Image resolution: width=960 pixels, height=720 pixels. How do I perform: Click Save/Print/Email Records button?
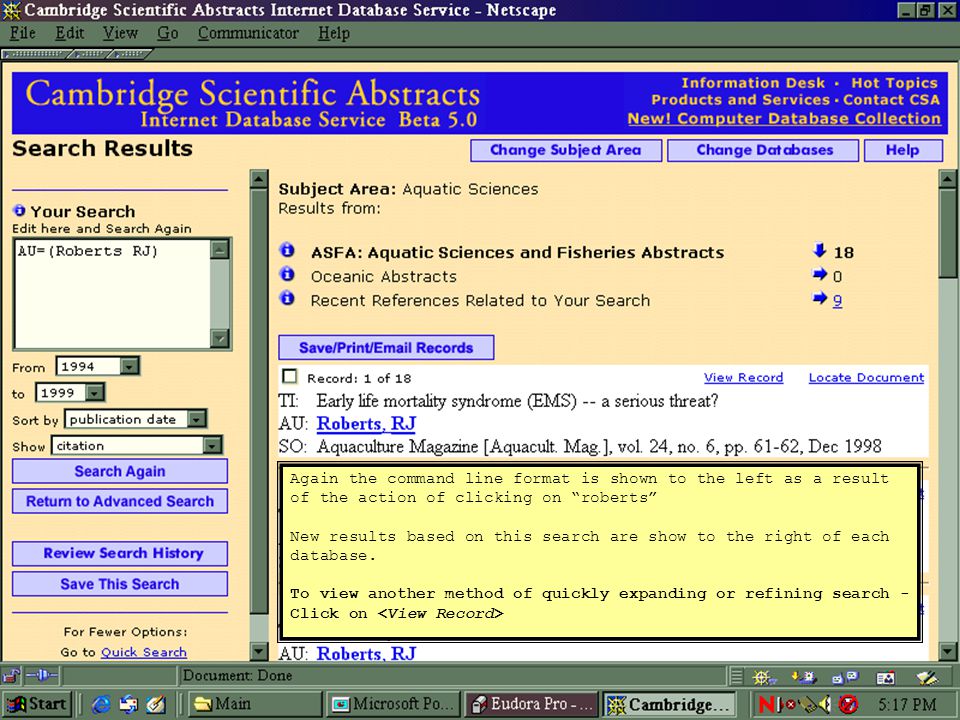pyautogui.click(x=386, y=348)
